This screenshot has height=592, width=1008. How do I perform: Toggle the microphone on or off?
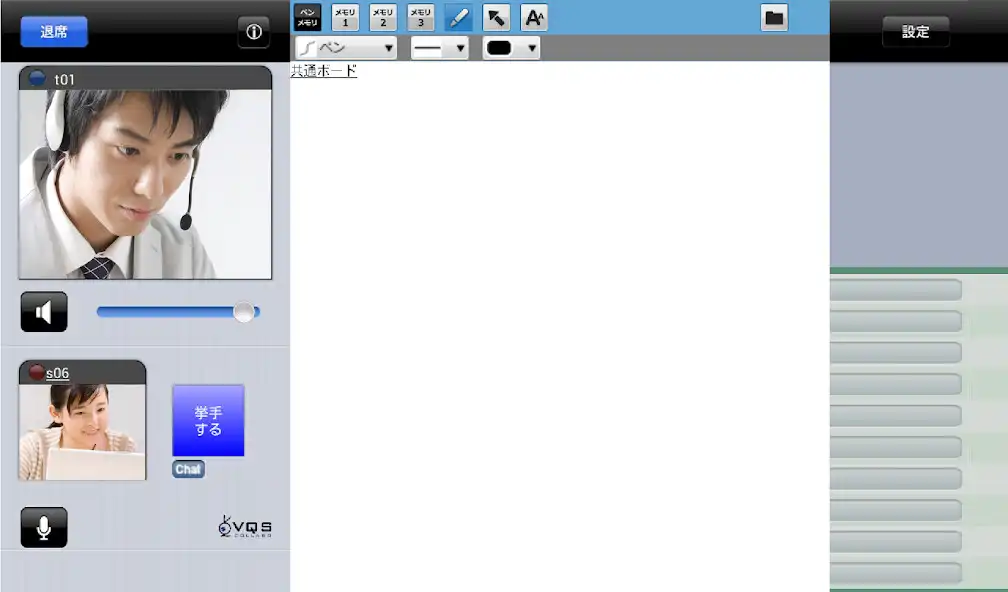44,527
